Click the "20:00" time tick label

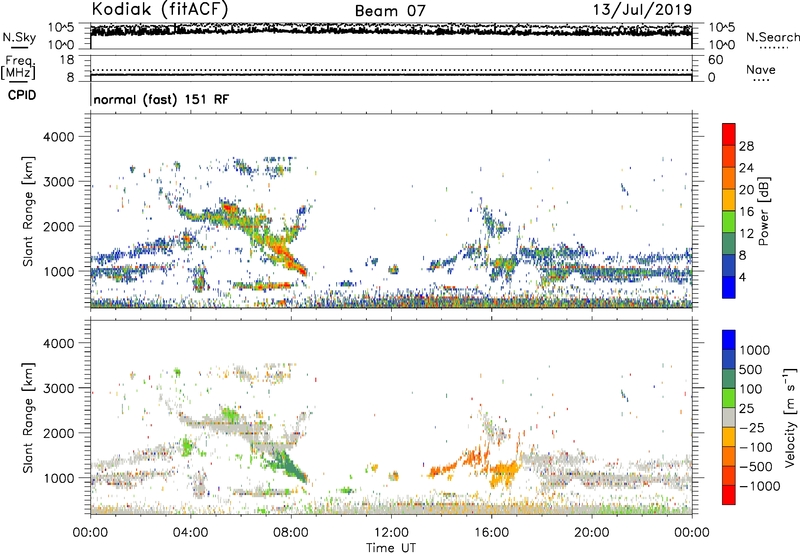(x=592, y=533)
